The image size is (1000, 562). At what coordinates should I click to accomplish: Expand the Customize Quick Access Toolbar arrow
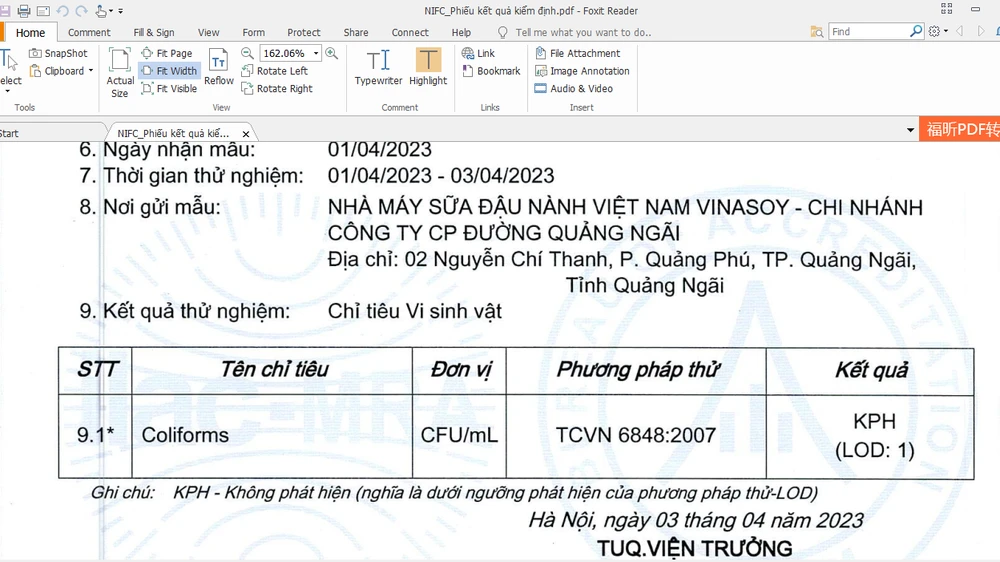point(121,11)
